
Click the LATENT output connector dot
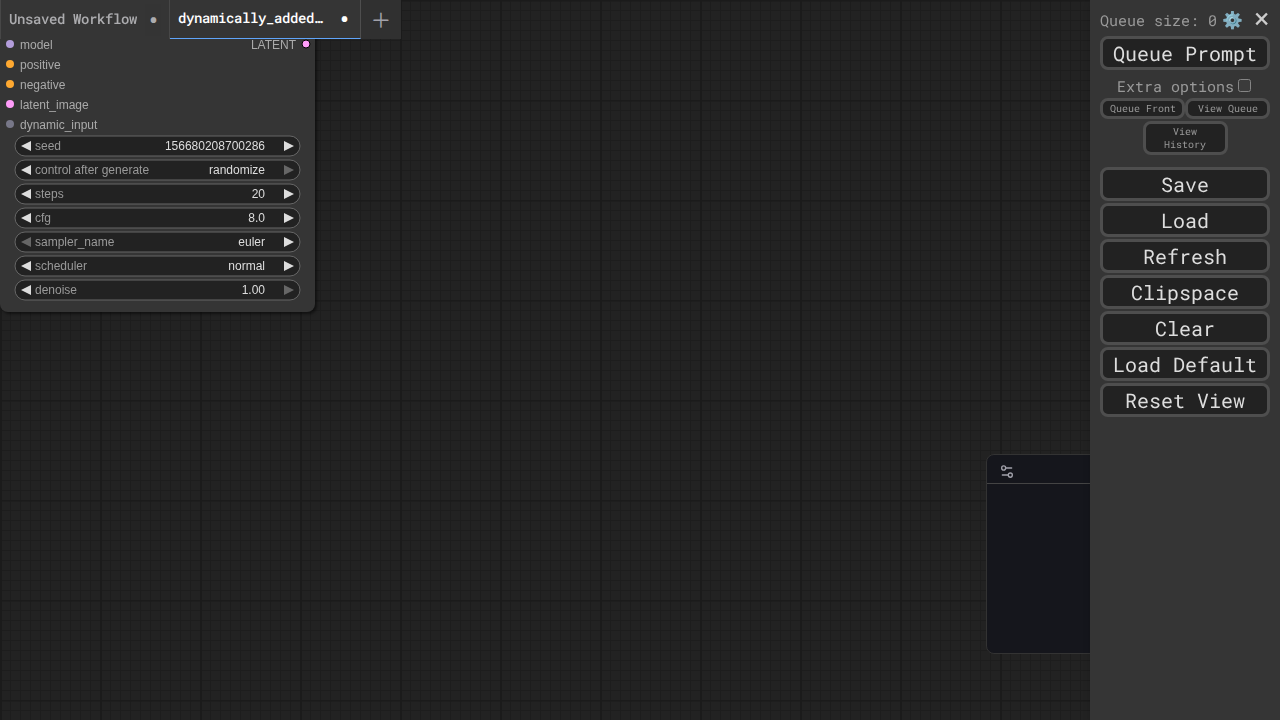(306, 45)
